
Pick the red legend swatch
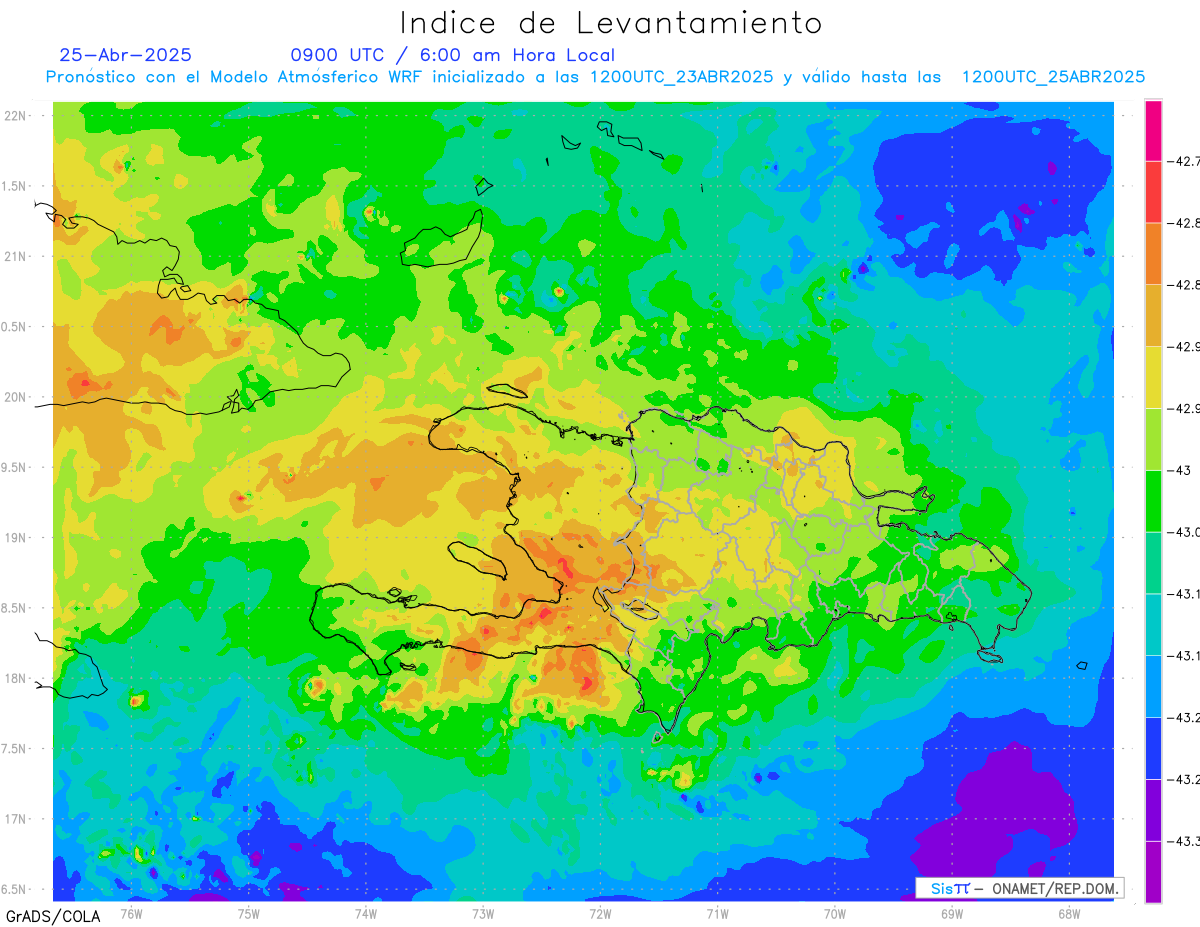pos(1153,193)
